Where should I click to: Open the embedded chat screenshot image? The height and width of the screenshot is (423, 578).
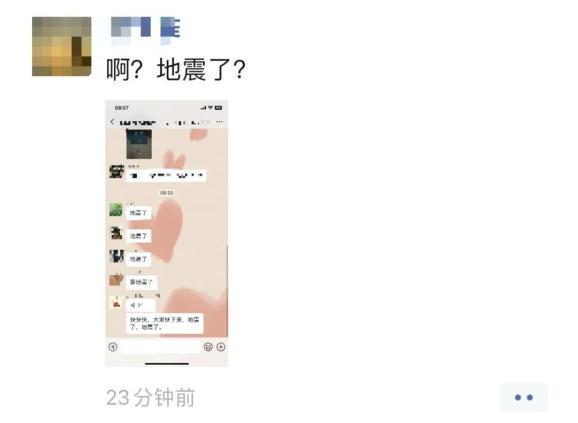(167, 233)
